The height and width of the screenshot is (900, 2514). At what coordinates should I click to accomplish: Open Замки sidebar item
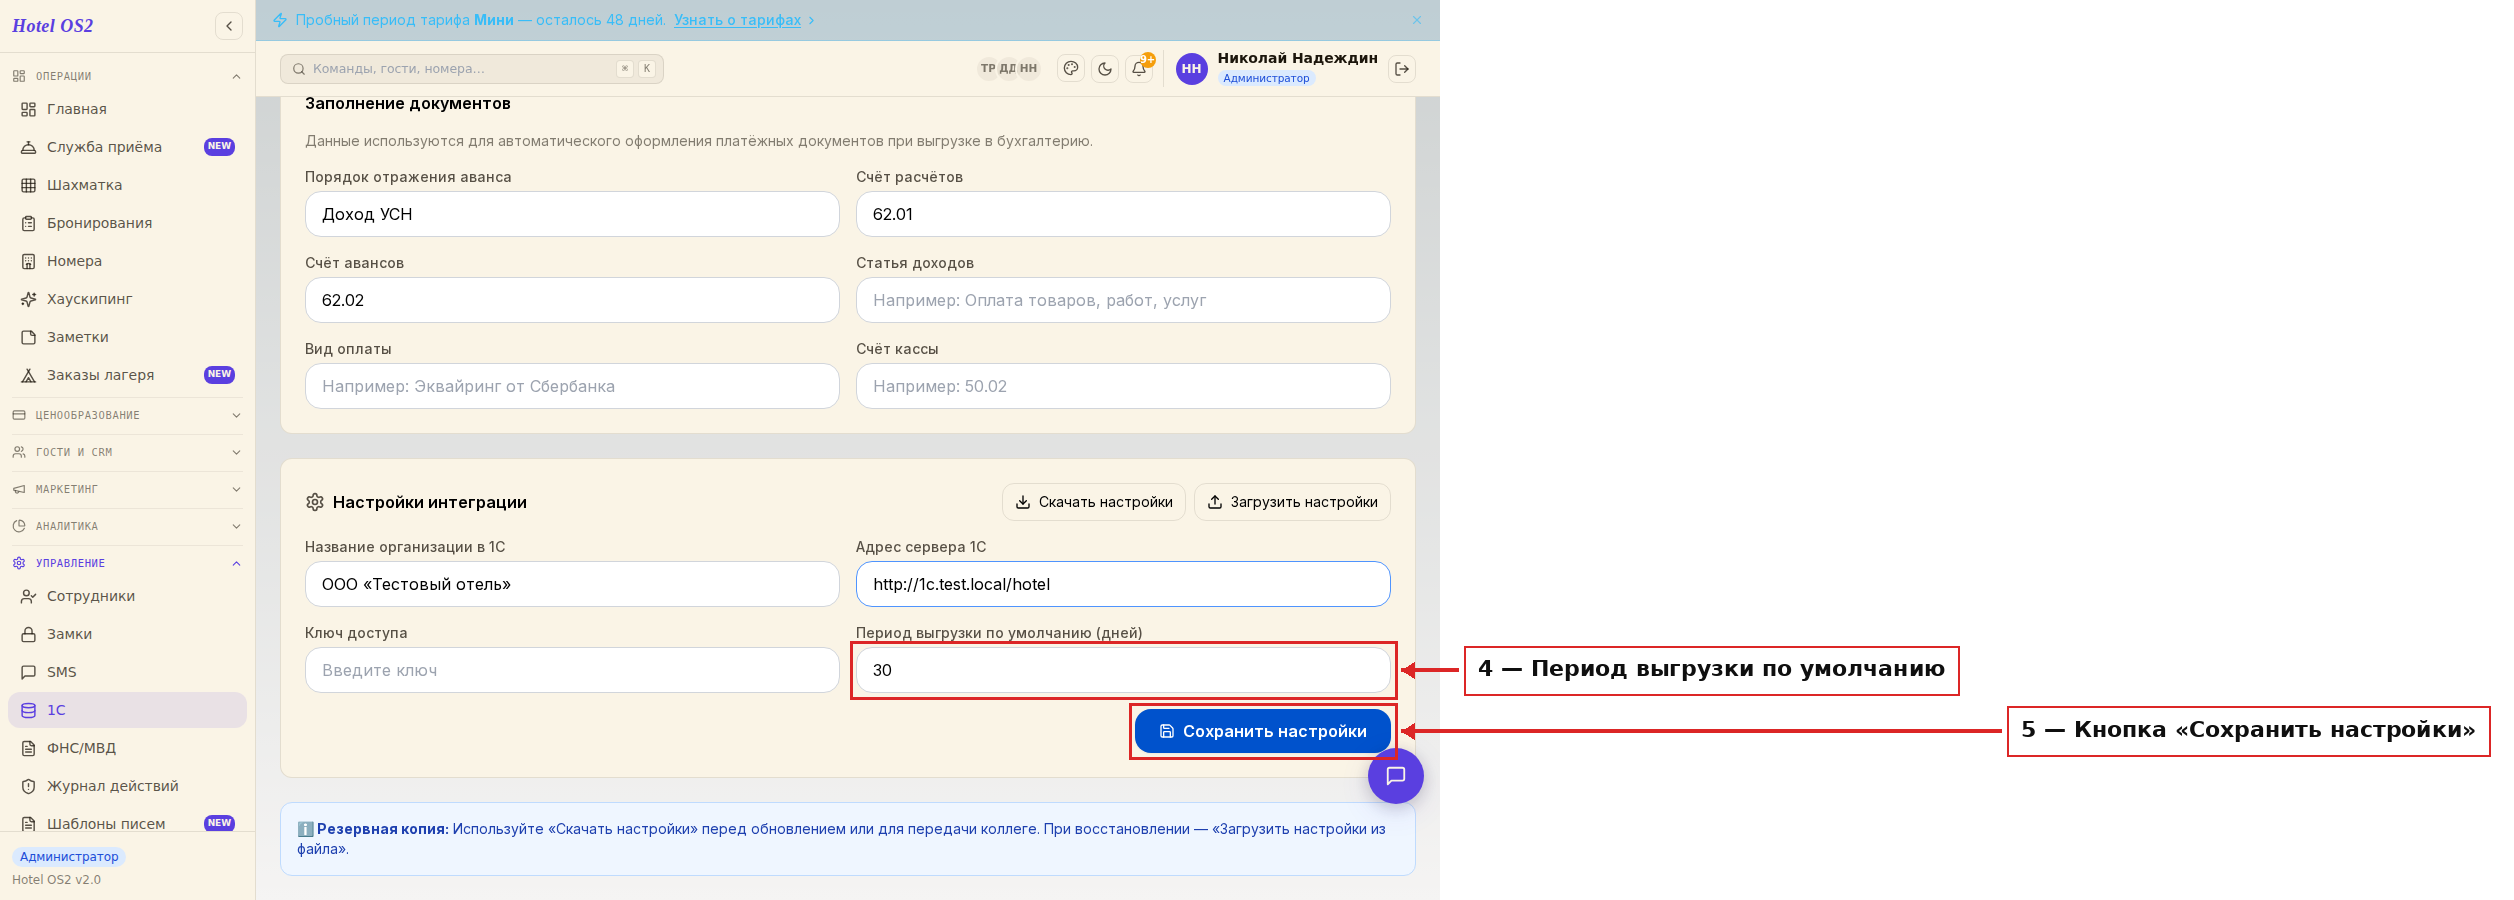[x=127, y=634]
